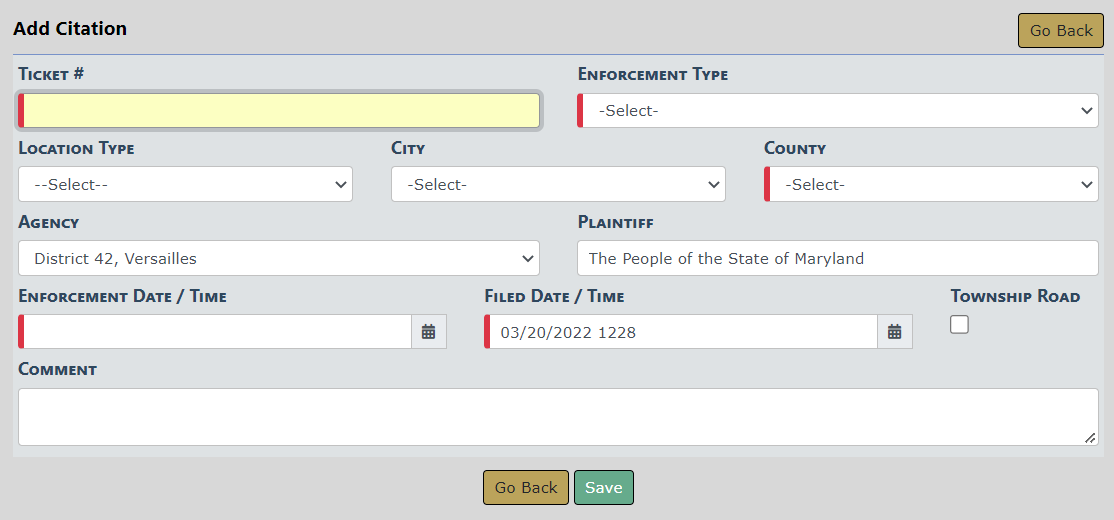This screenshot has width=1114, height=520.
Task: Grab the Comment box resize handle
Action: [x=1089, y=437]
